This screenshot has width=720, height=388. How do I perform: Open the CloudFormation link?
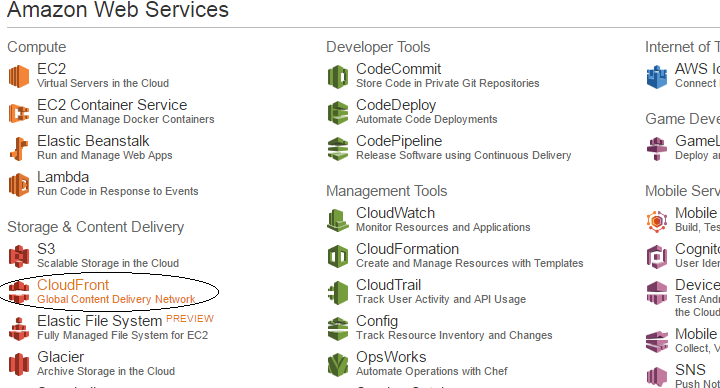coord(408,249)
